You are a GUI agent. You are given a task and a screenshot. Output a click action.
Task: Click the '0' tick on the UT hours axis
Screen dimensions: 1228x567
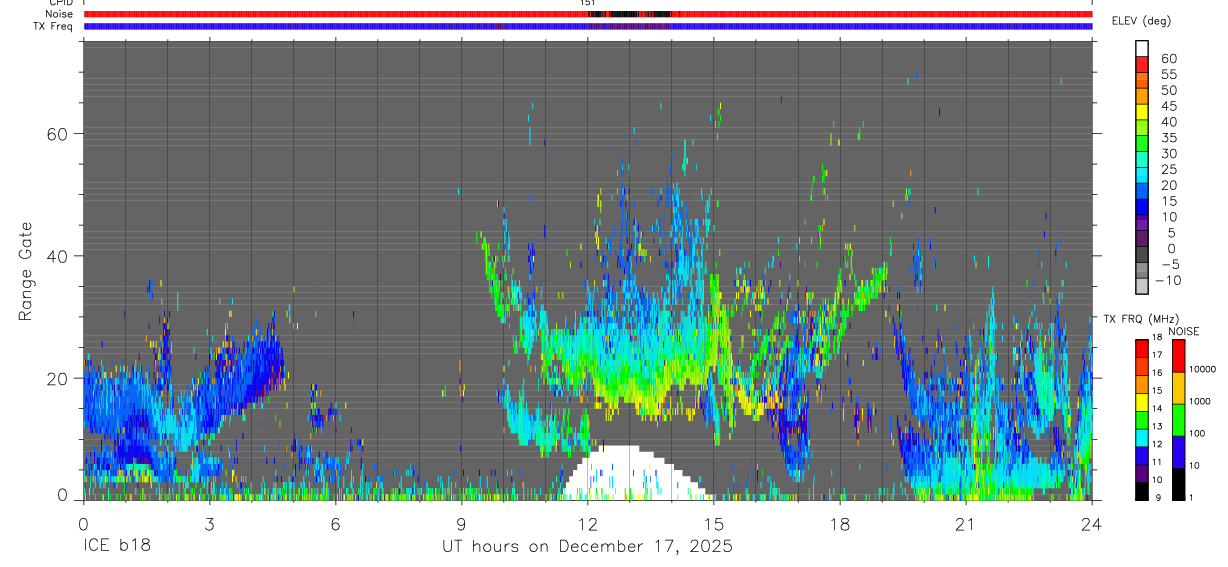pyautogui.click(x=83, y=524)
